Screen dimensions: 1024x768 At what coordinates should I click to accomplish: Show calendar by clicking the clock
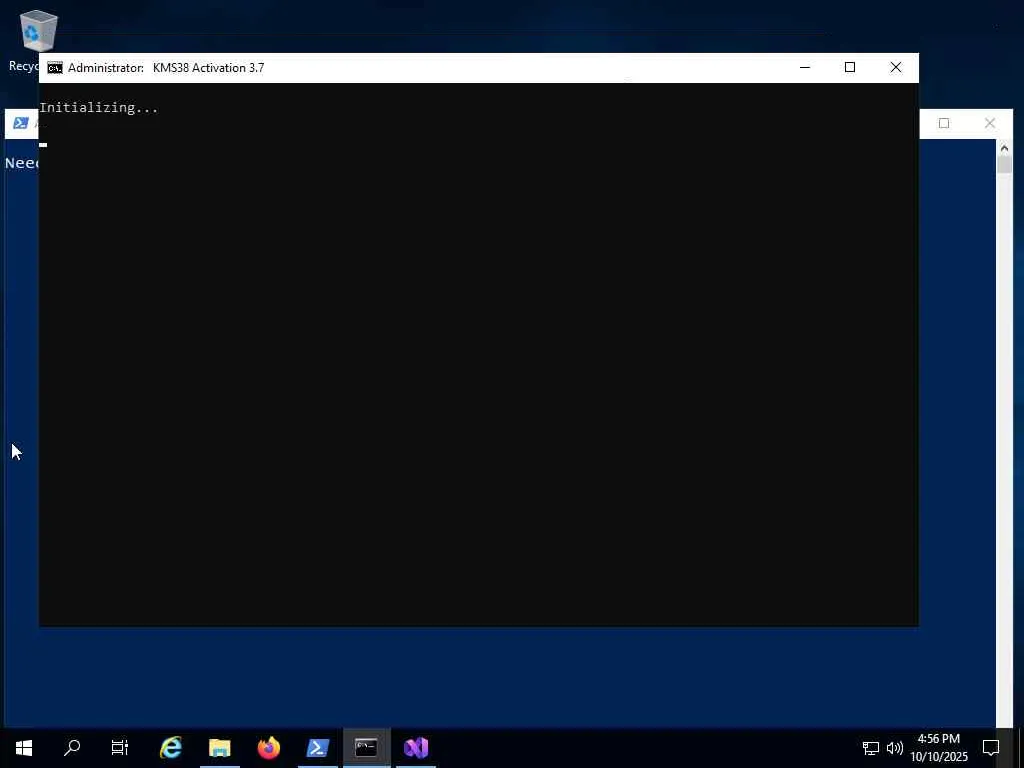(x=939, y=748)
